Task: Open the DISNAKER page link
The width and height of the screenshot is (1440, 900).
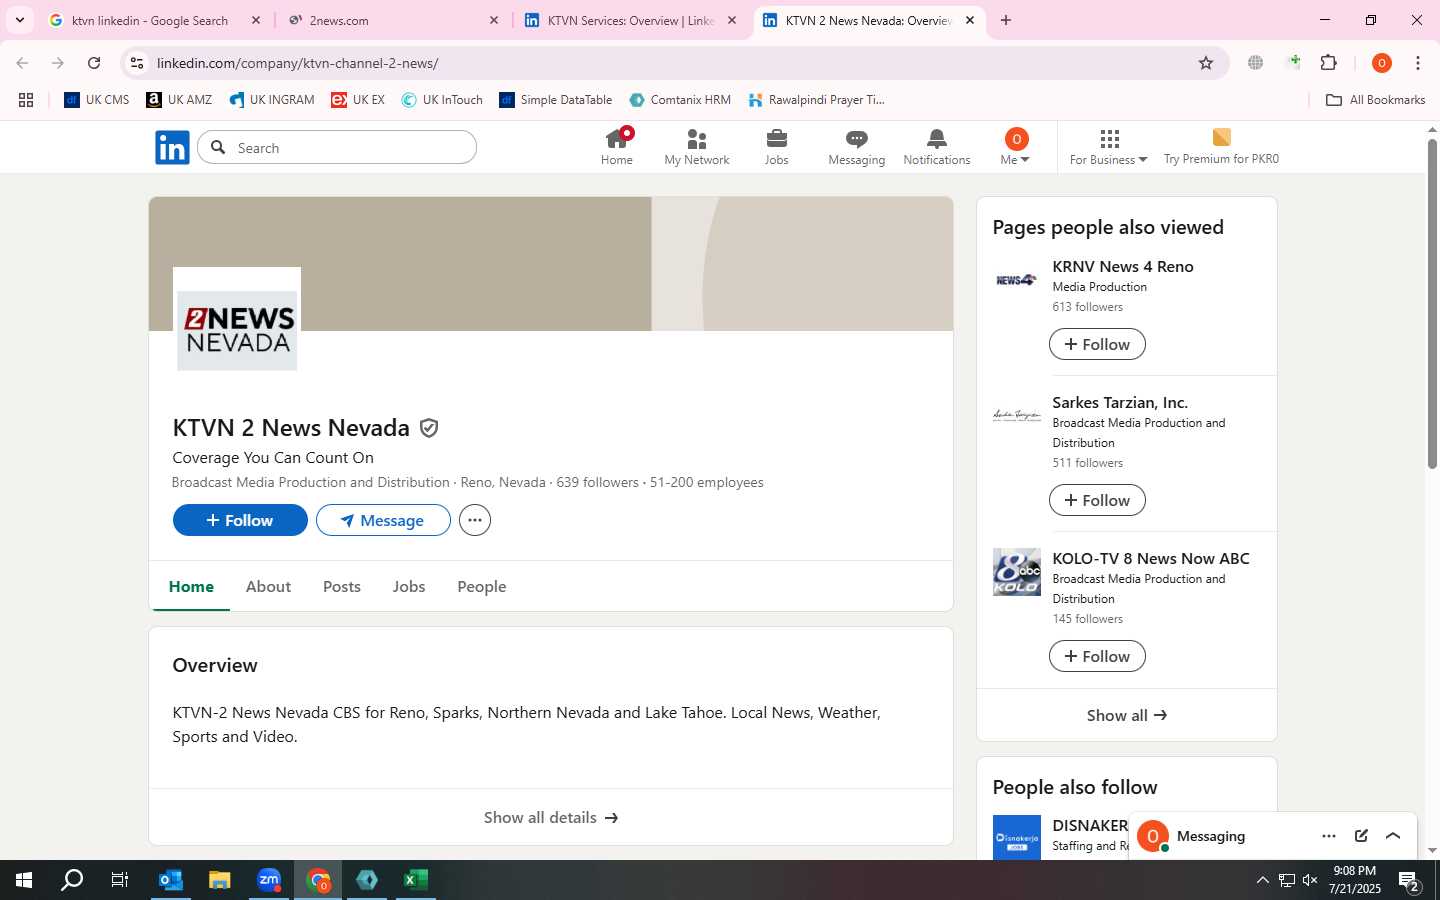Action: click(x=1090, y=825)
